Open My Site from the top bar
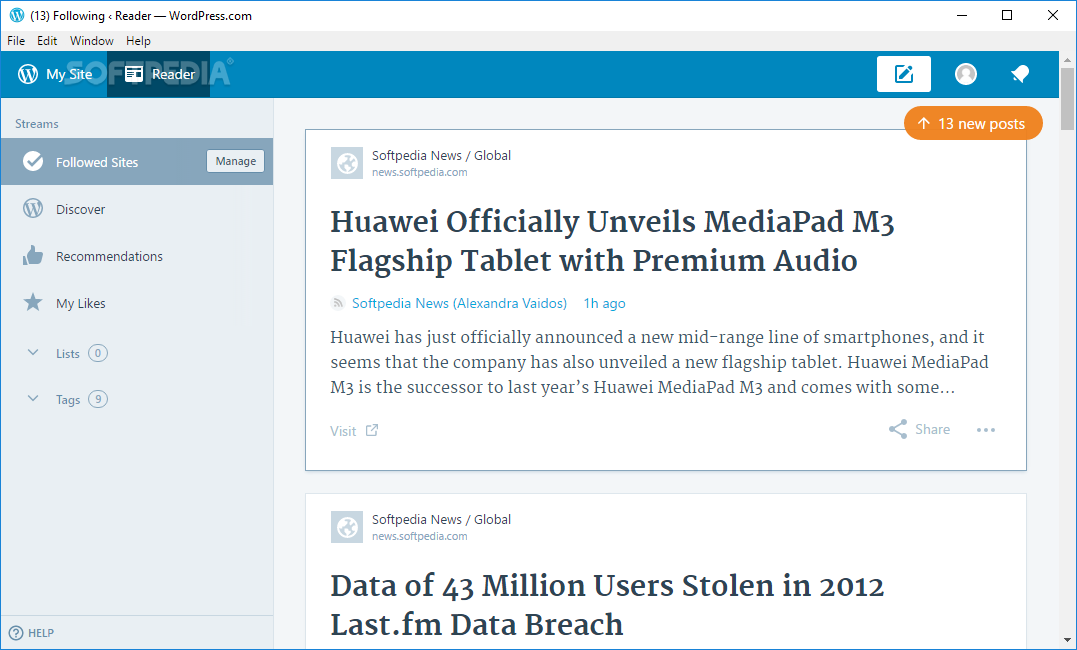Viewport: 1077px width, 650px height. click(x=55, y=74)
